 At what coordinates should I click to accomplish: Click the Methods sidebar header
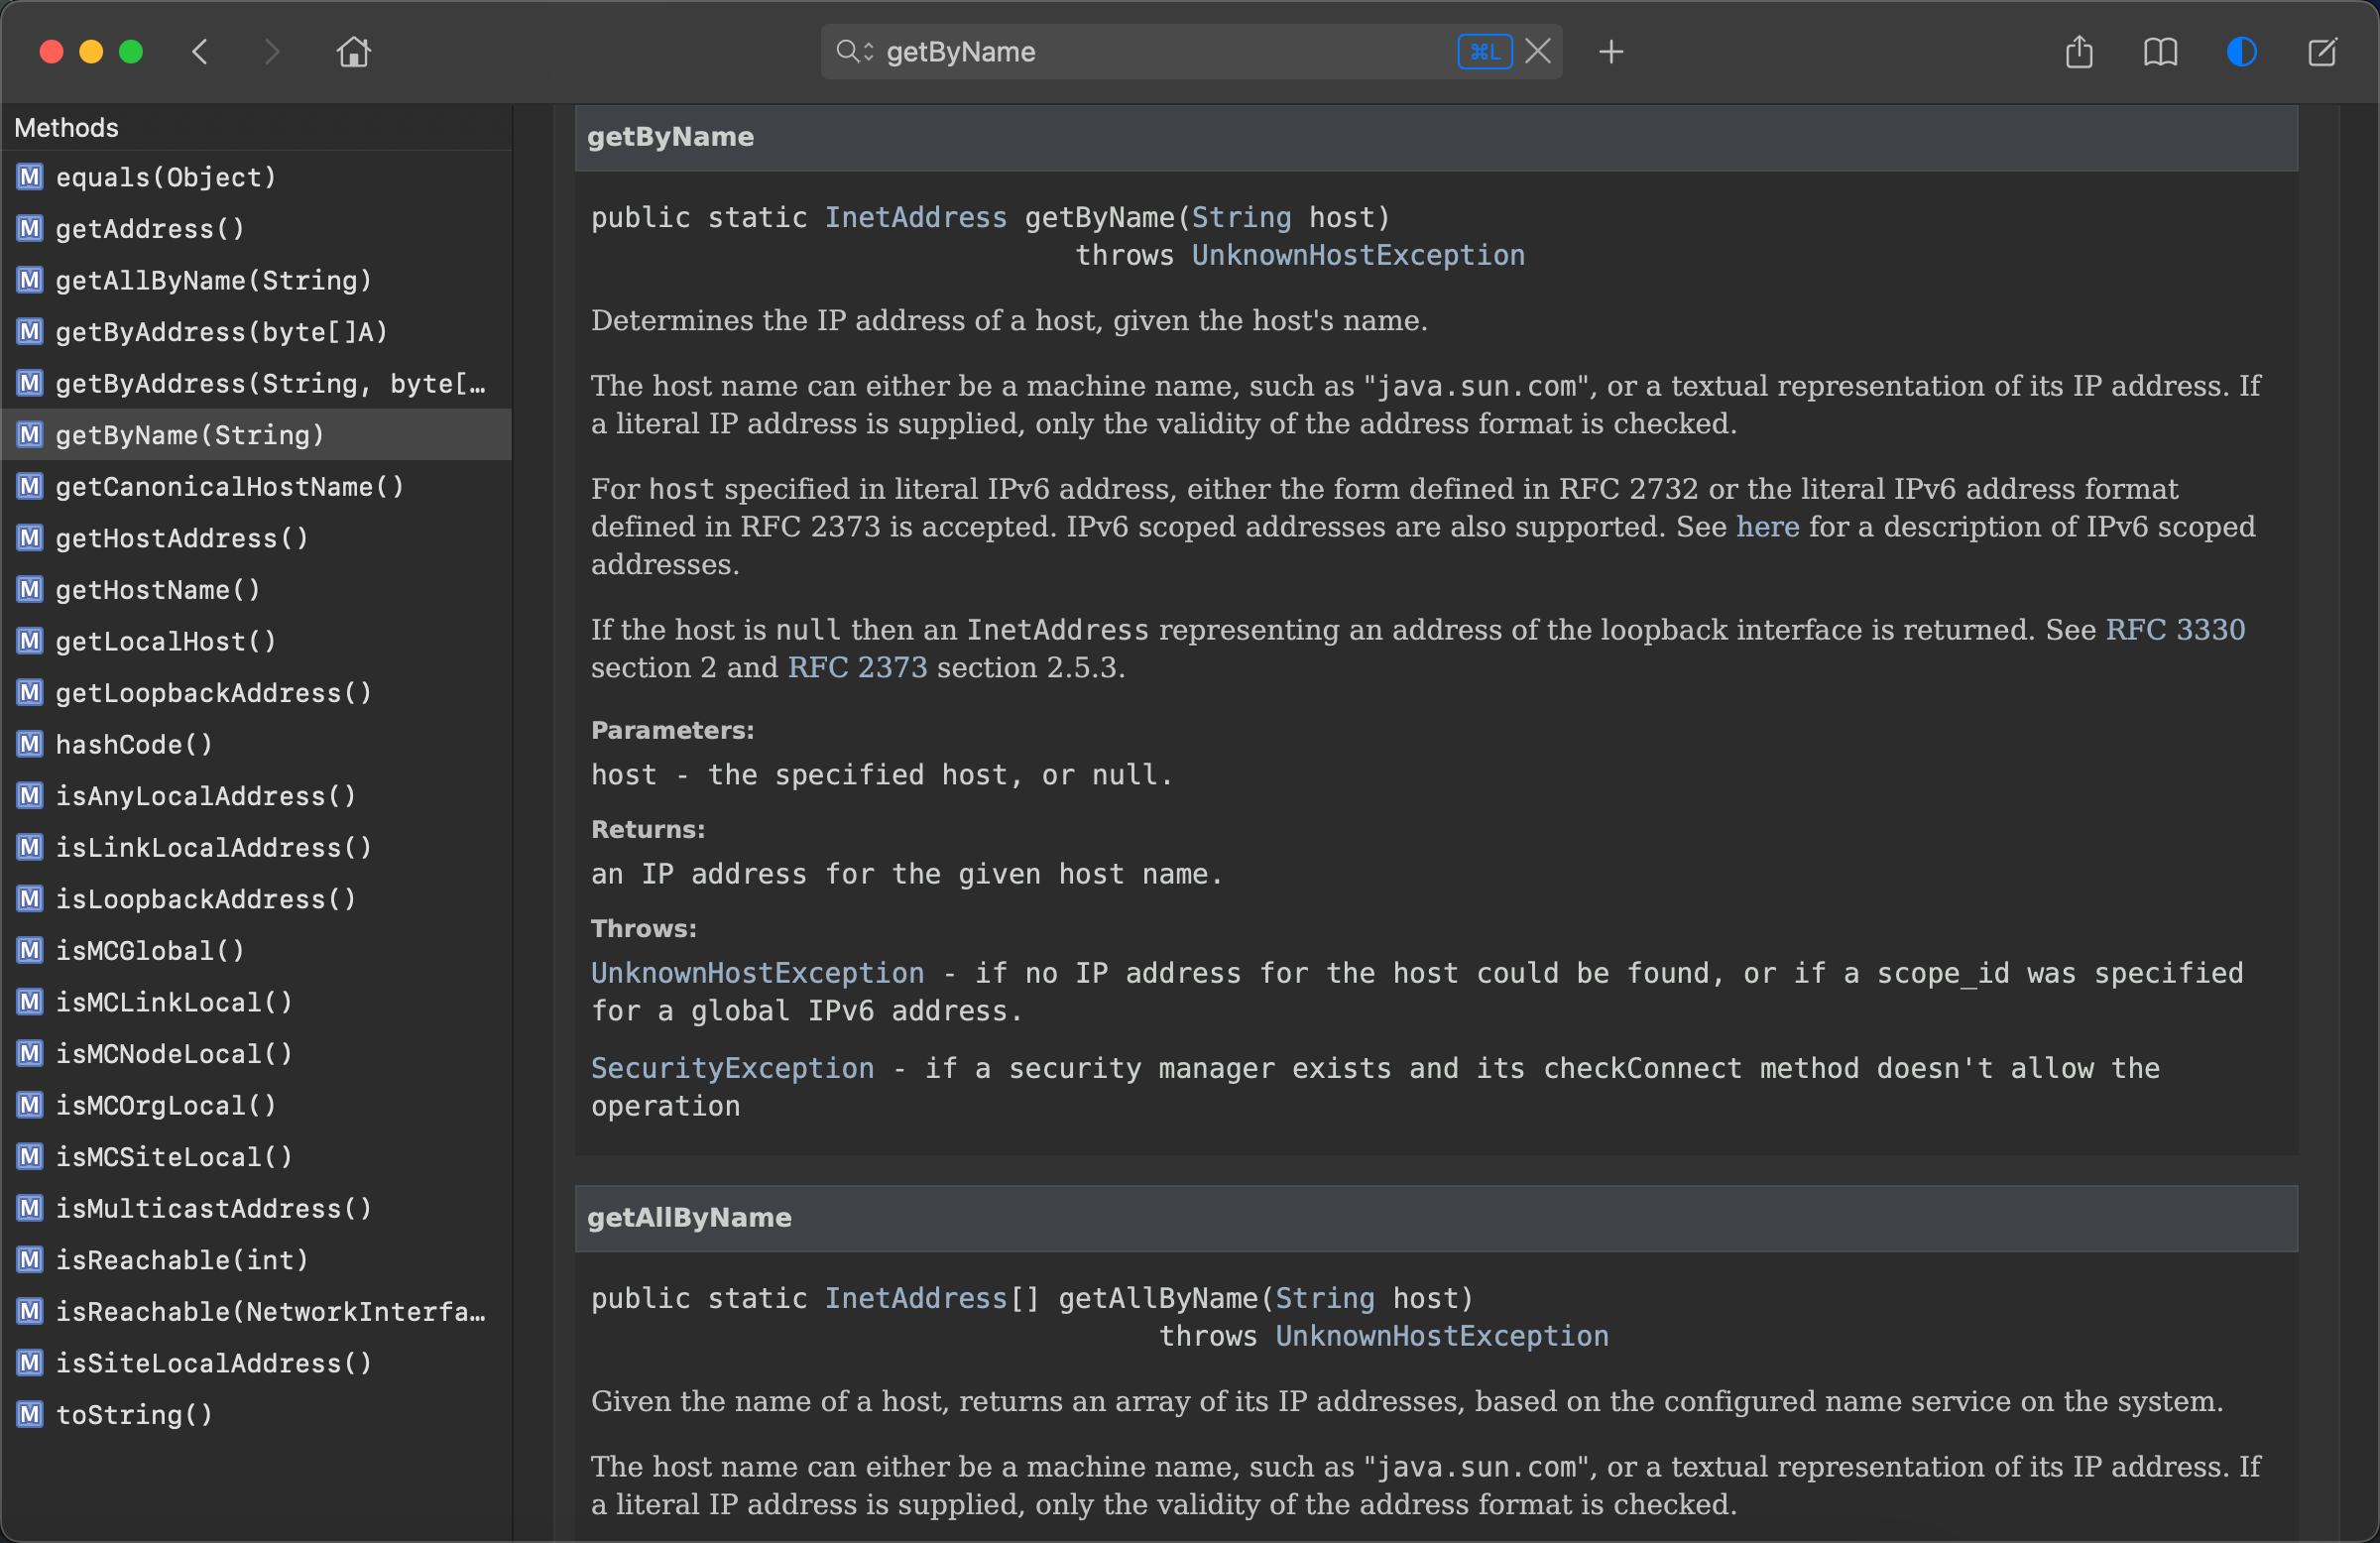point(66,128)
